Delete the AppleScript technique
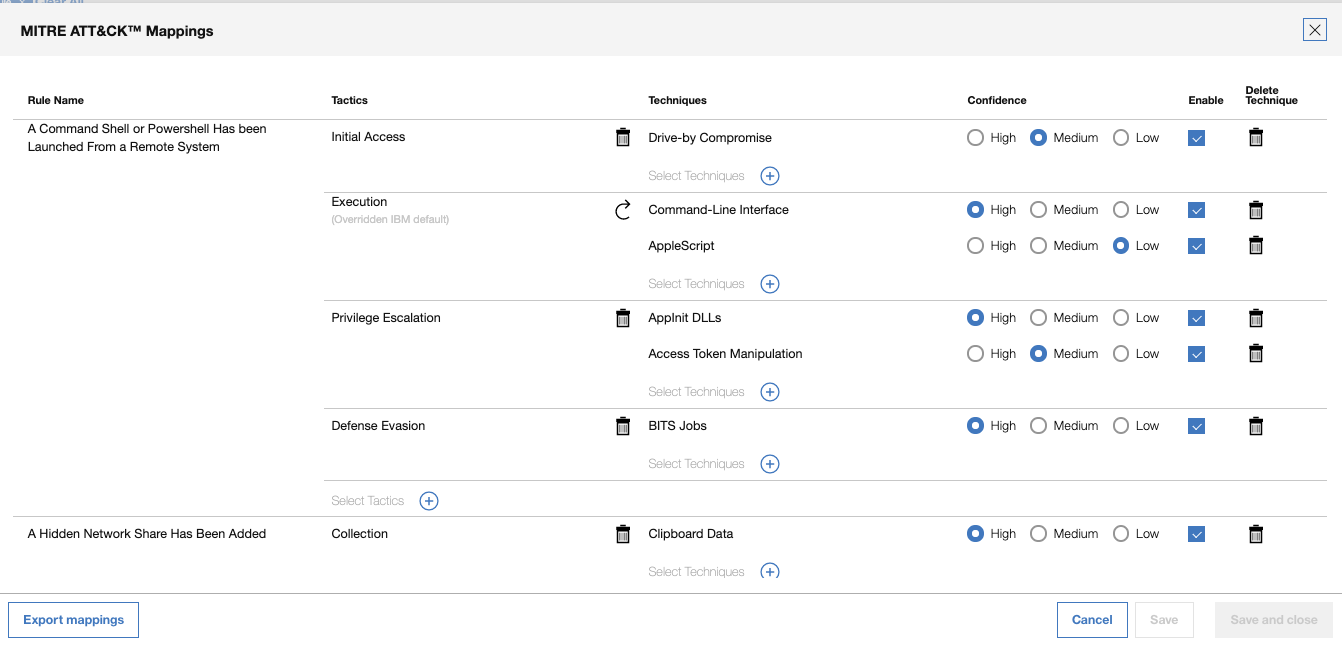This screenshot has width=1342, height=647. coord(1256,246)
